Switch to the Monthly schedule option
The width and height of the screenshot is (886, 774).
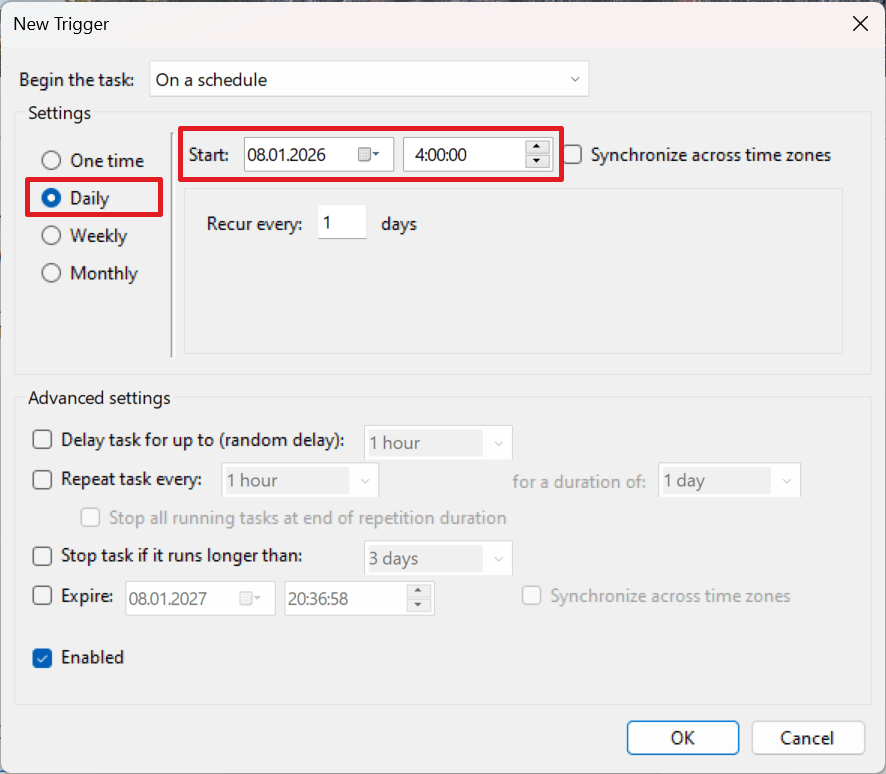coord(51,273)
